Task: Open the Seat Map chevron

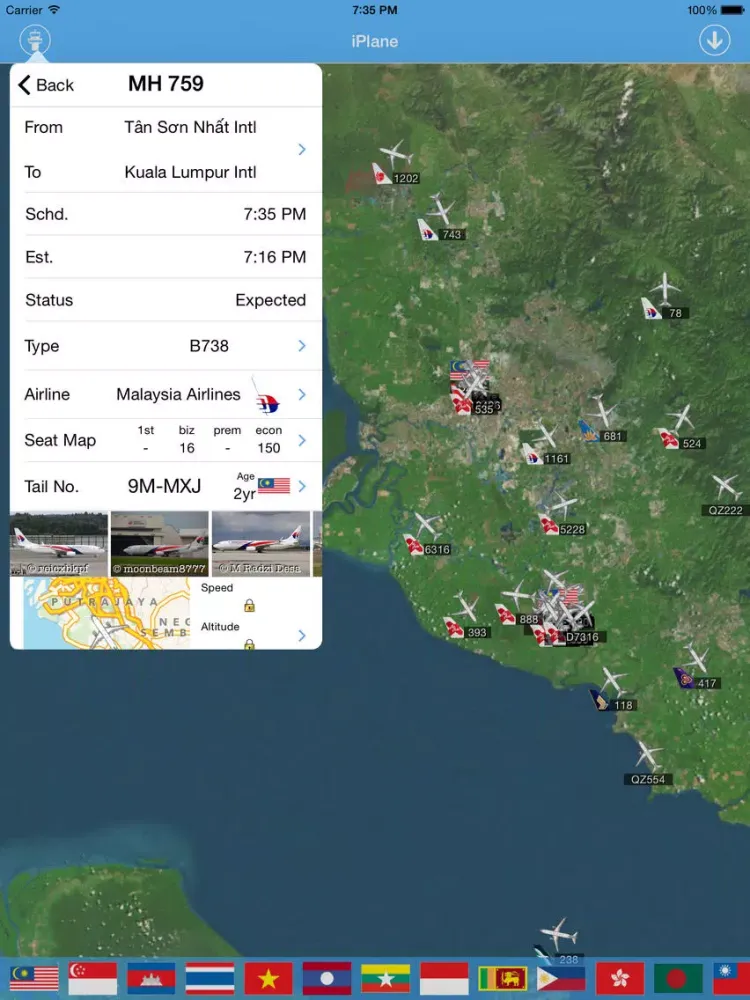Action: [x=302, y=440]
